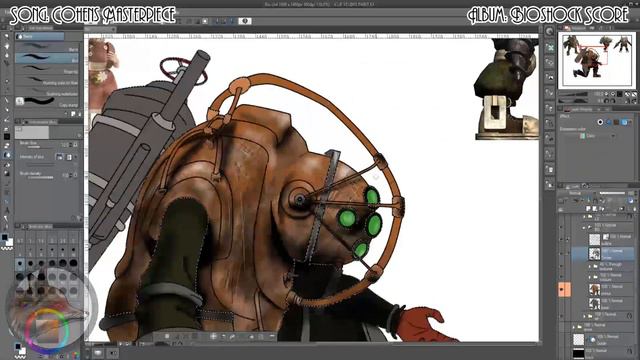640x360 pixels.
Task: Choose Running color on fiber sub tool
Action: tap(47, 80)
